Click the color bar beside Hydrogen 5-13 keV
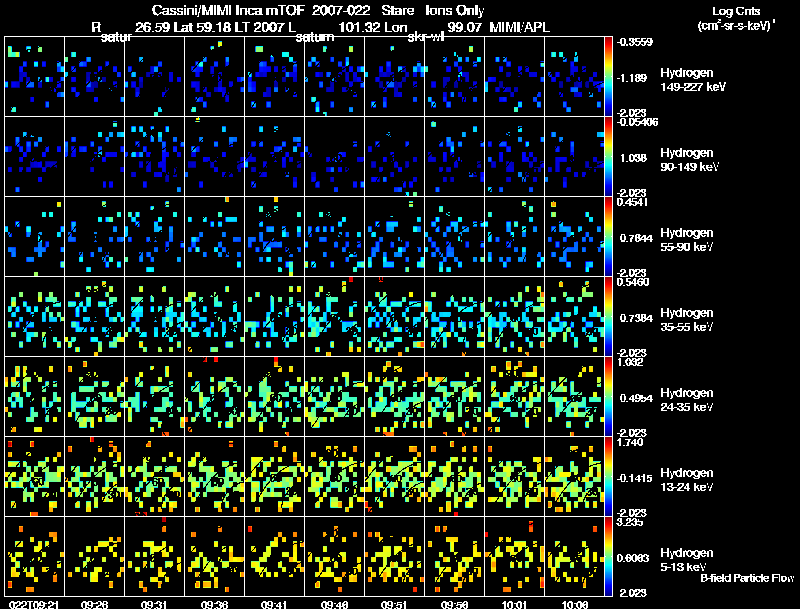 (608, 556)
